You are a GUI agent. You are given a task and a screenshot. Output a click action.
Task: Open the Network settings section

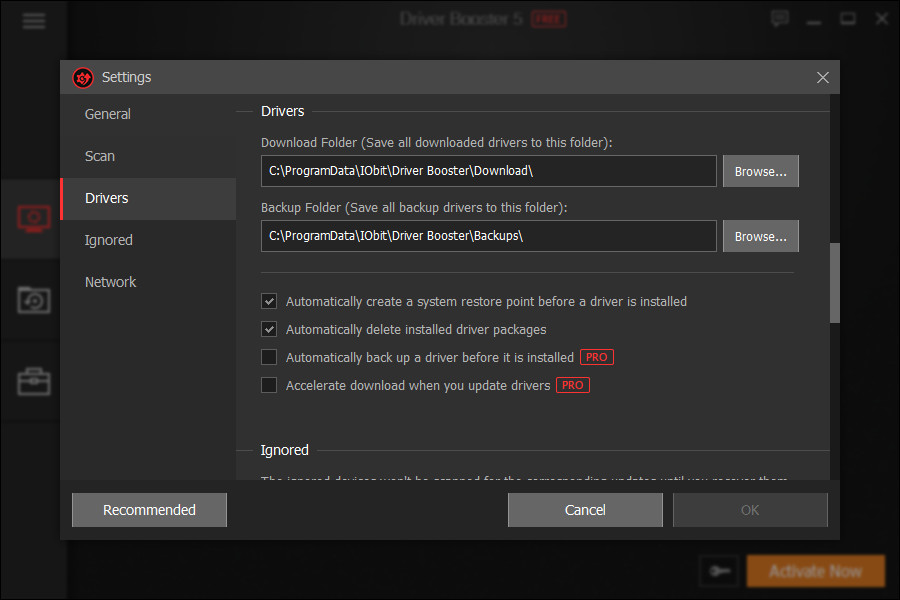[110, 282]
